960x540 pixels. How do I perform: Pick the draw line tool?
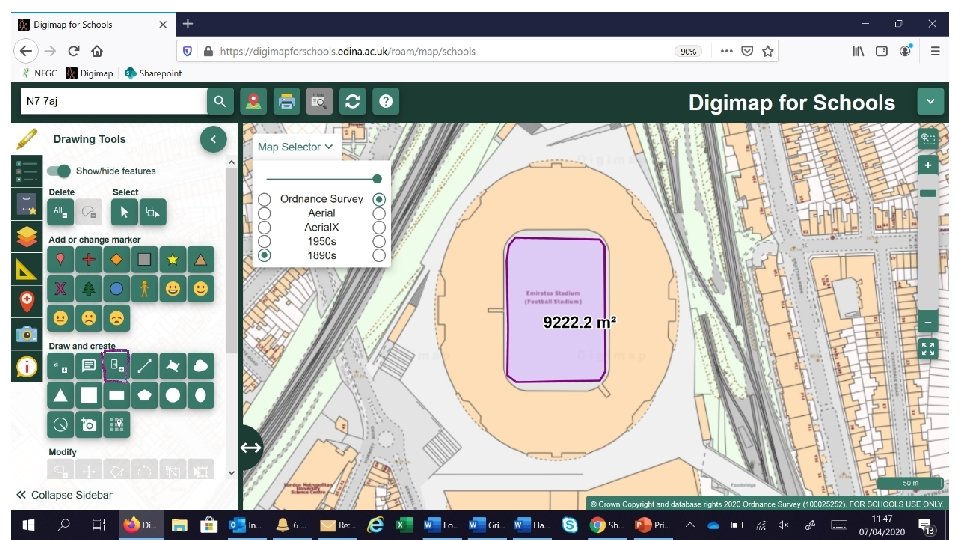click(144, 366)
